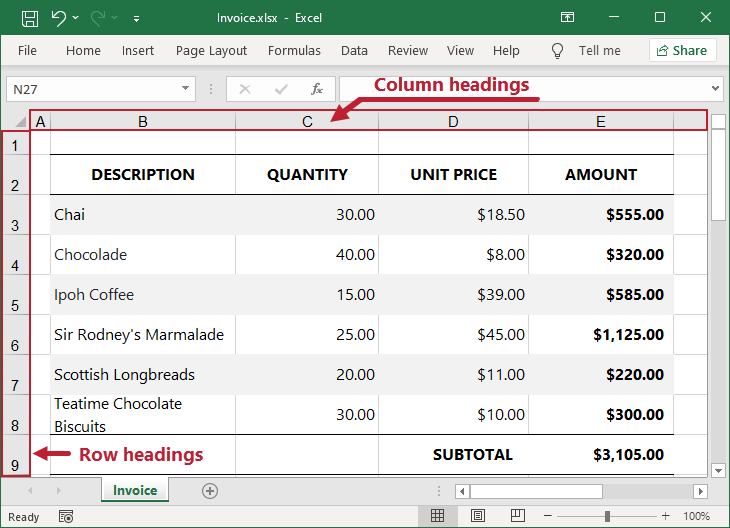
Task: Add a new sheet with plus icon
Action: pos(210,490)
